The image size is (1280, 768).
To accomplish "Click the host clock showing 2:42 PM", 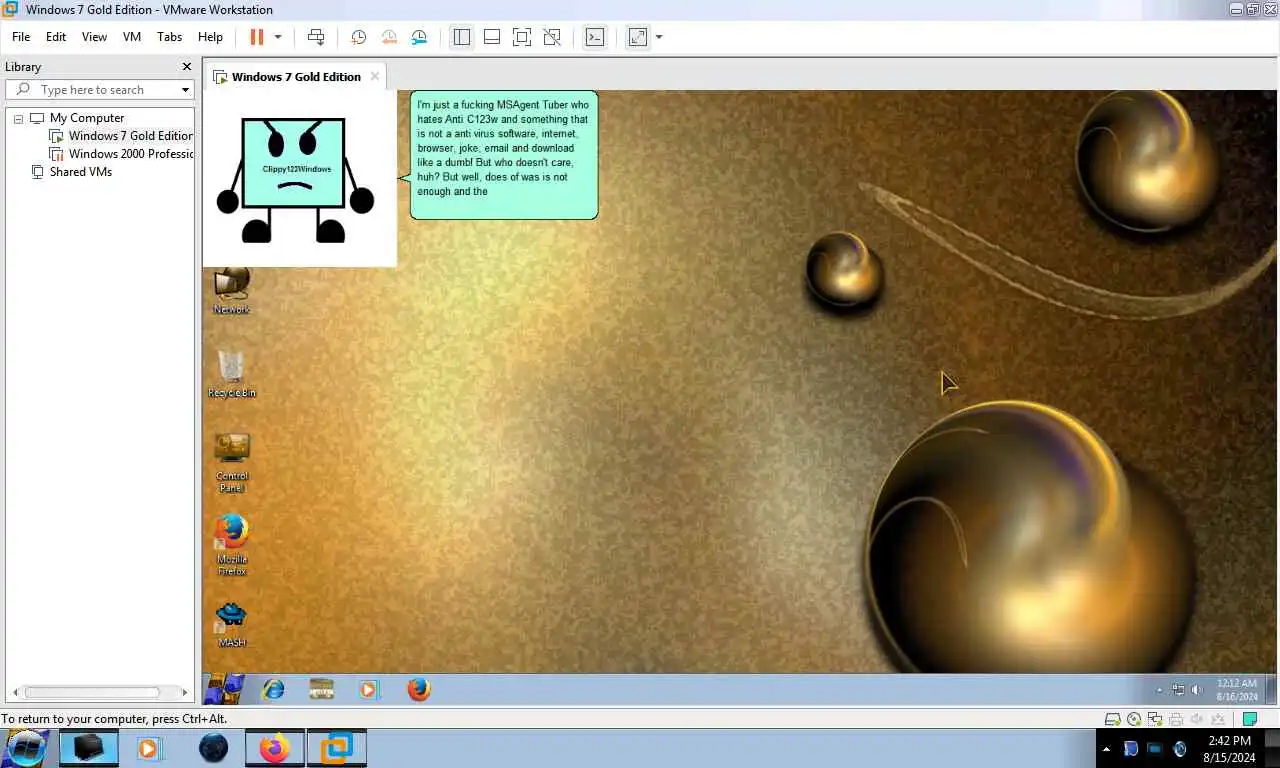I will 1229,749.
